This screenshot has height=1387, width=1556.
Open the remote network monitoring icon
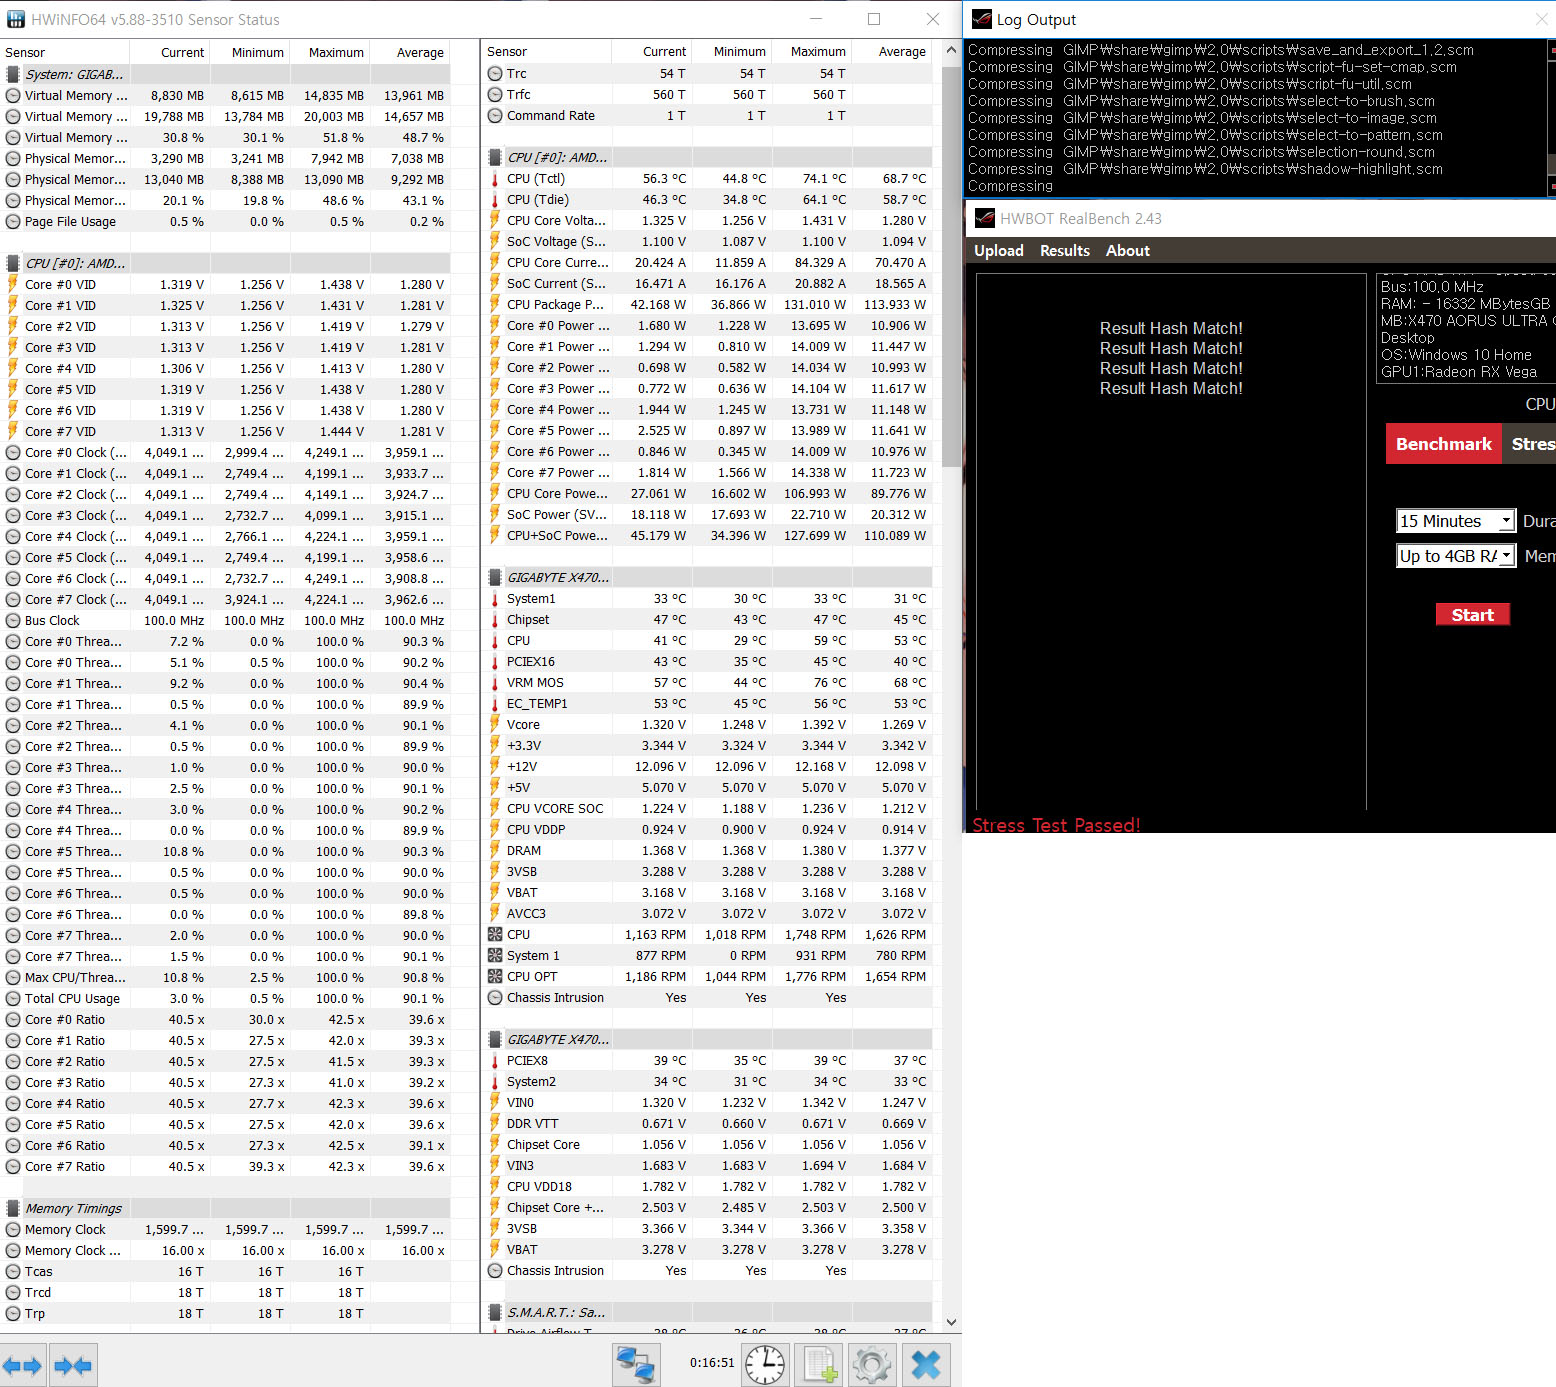tap(635, 1364)
